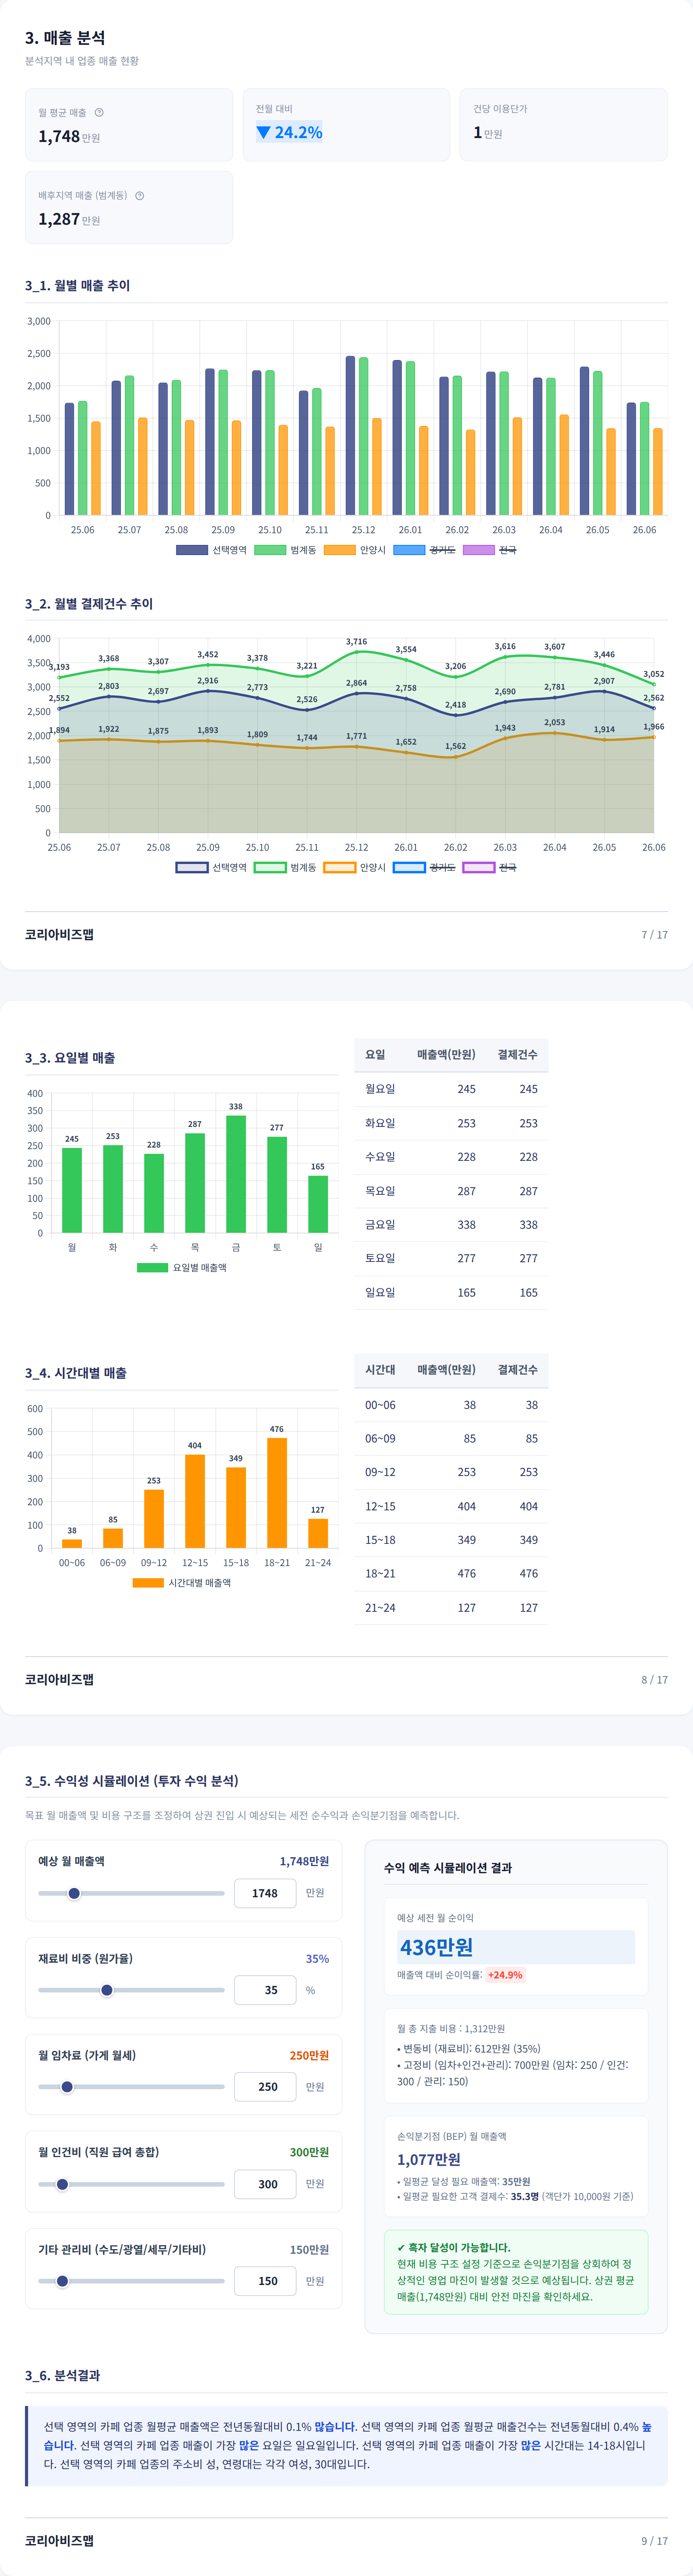Click the 원가율 input showing 35
Image resolution: width=693 pixels, height=2576 pixels.
pos(265,1990)
